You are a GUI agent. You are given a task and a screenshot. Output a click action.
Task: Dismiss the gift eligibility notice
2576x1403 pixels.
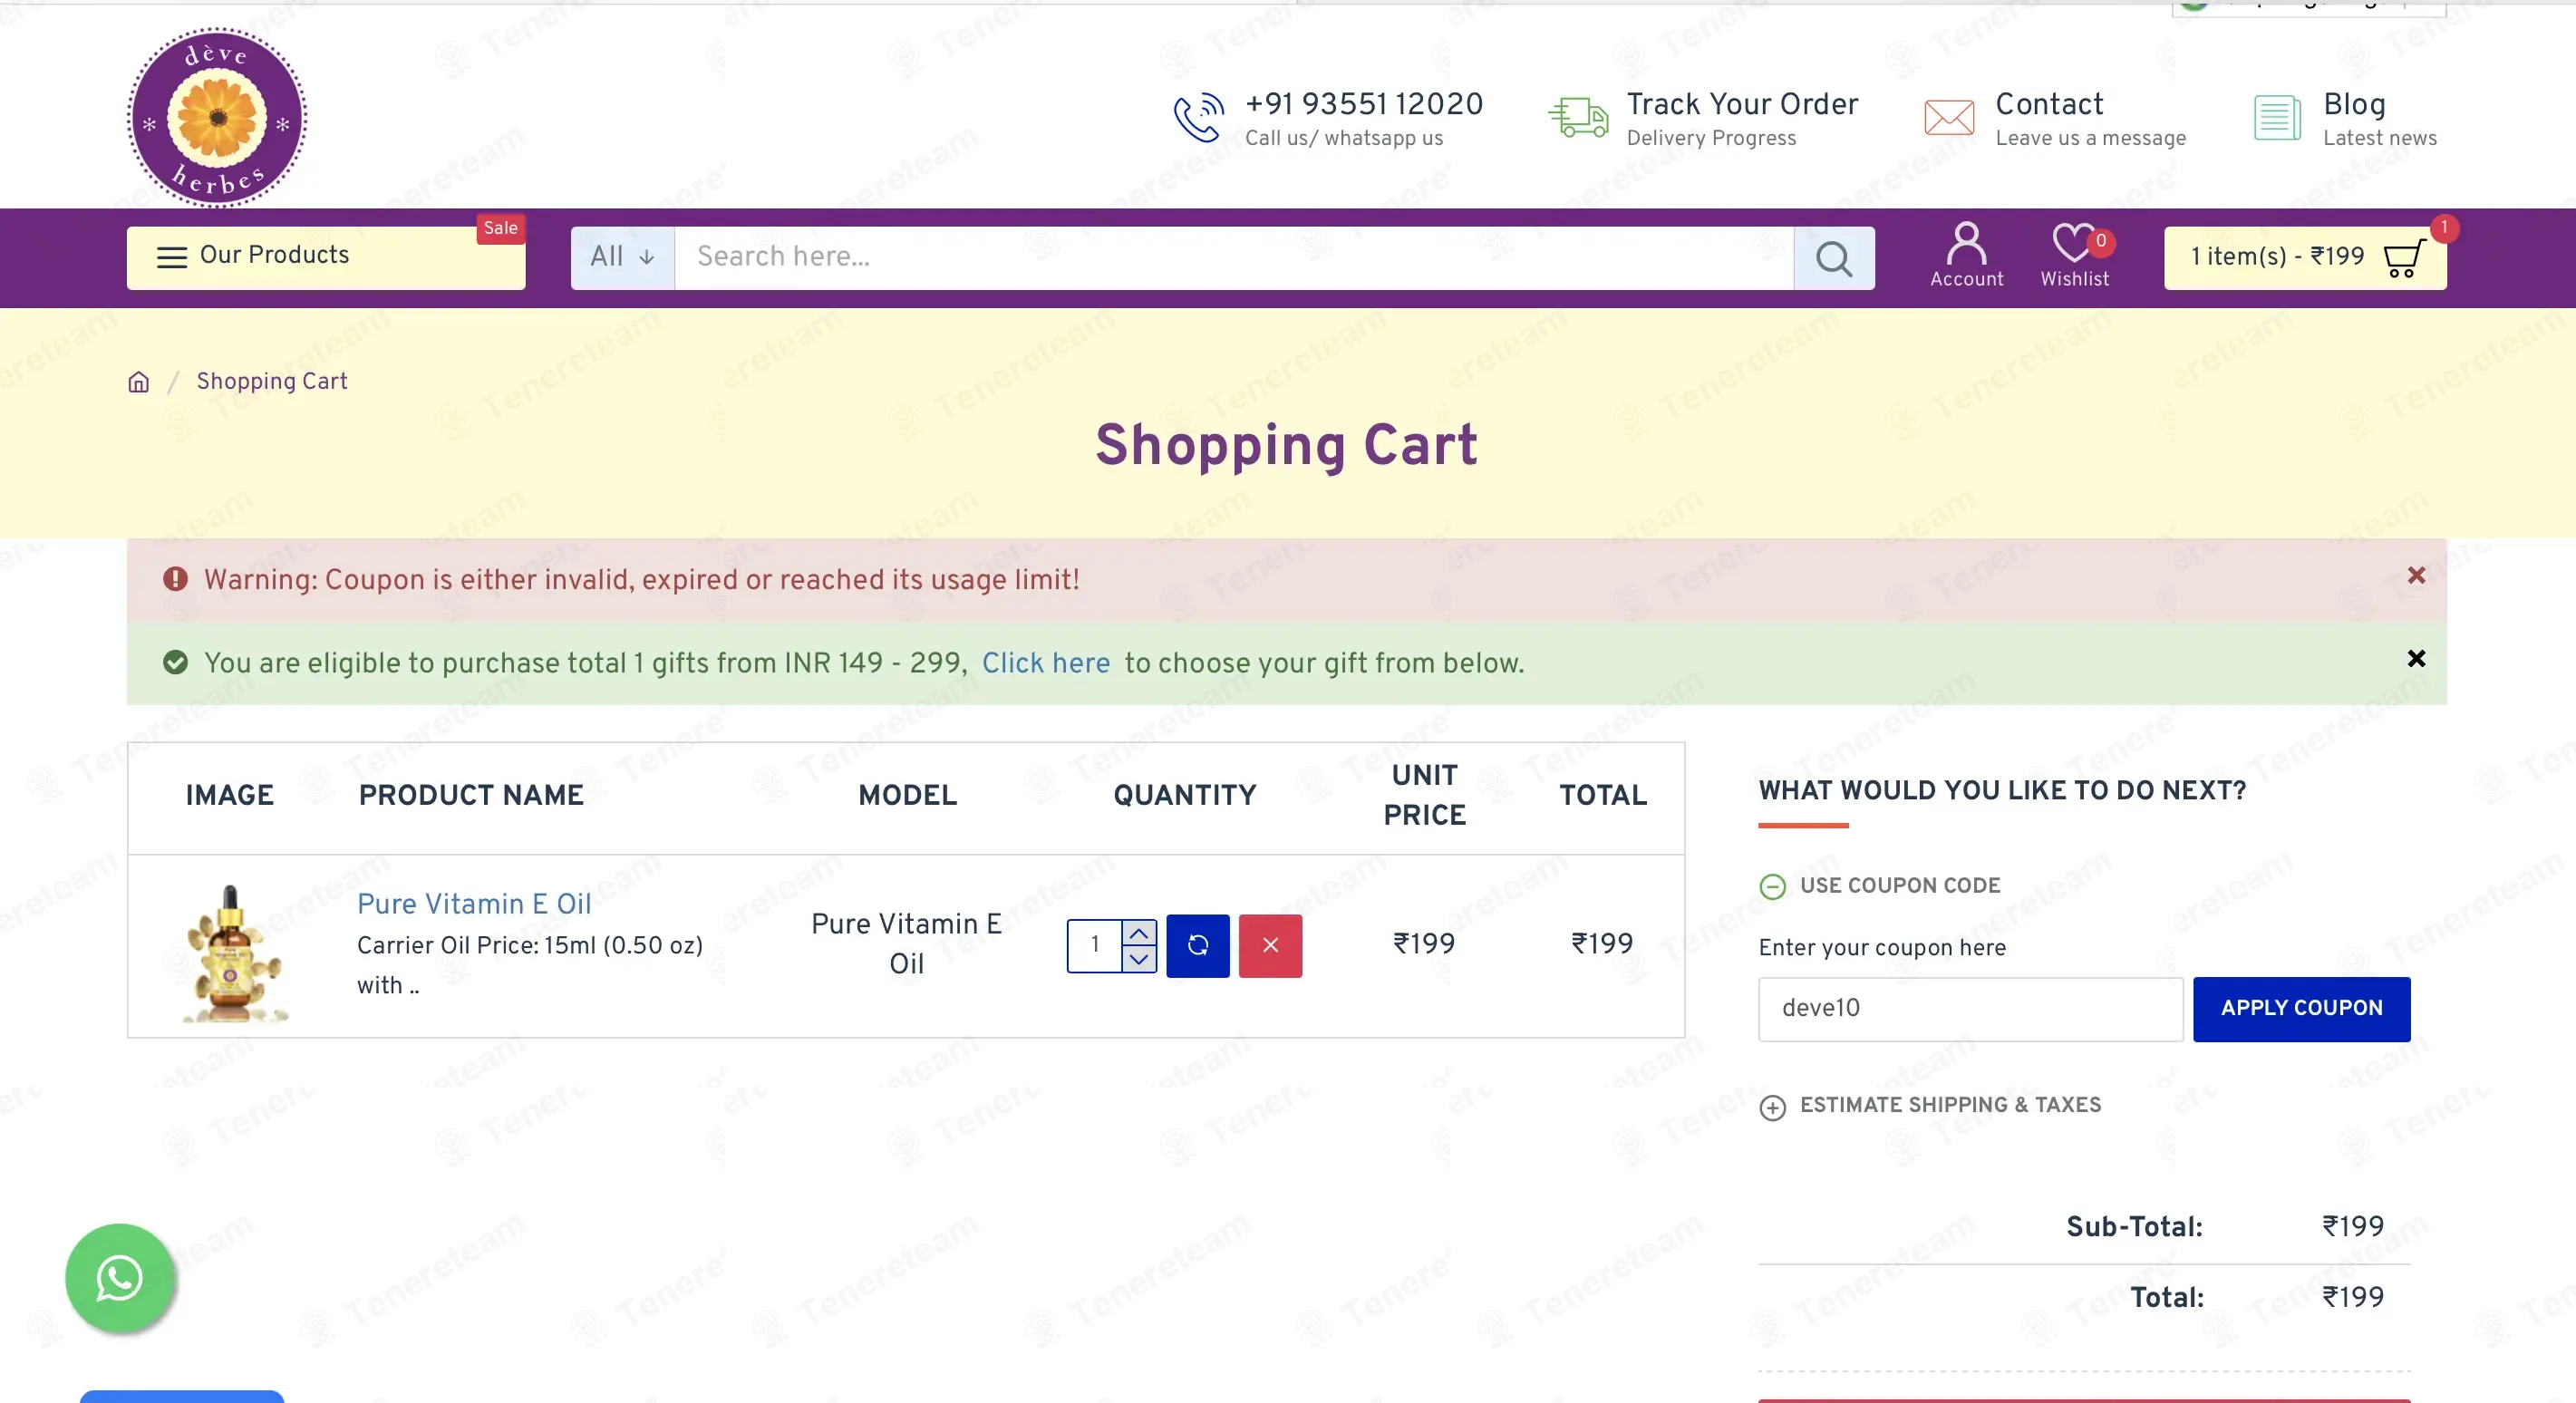click(x=2416, y=658)
